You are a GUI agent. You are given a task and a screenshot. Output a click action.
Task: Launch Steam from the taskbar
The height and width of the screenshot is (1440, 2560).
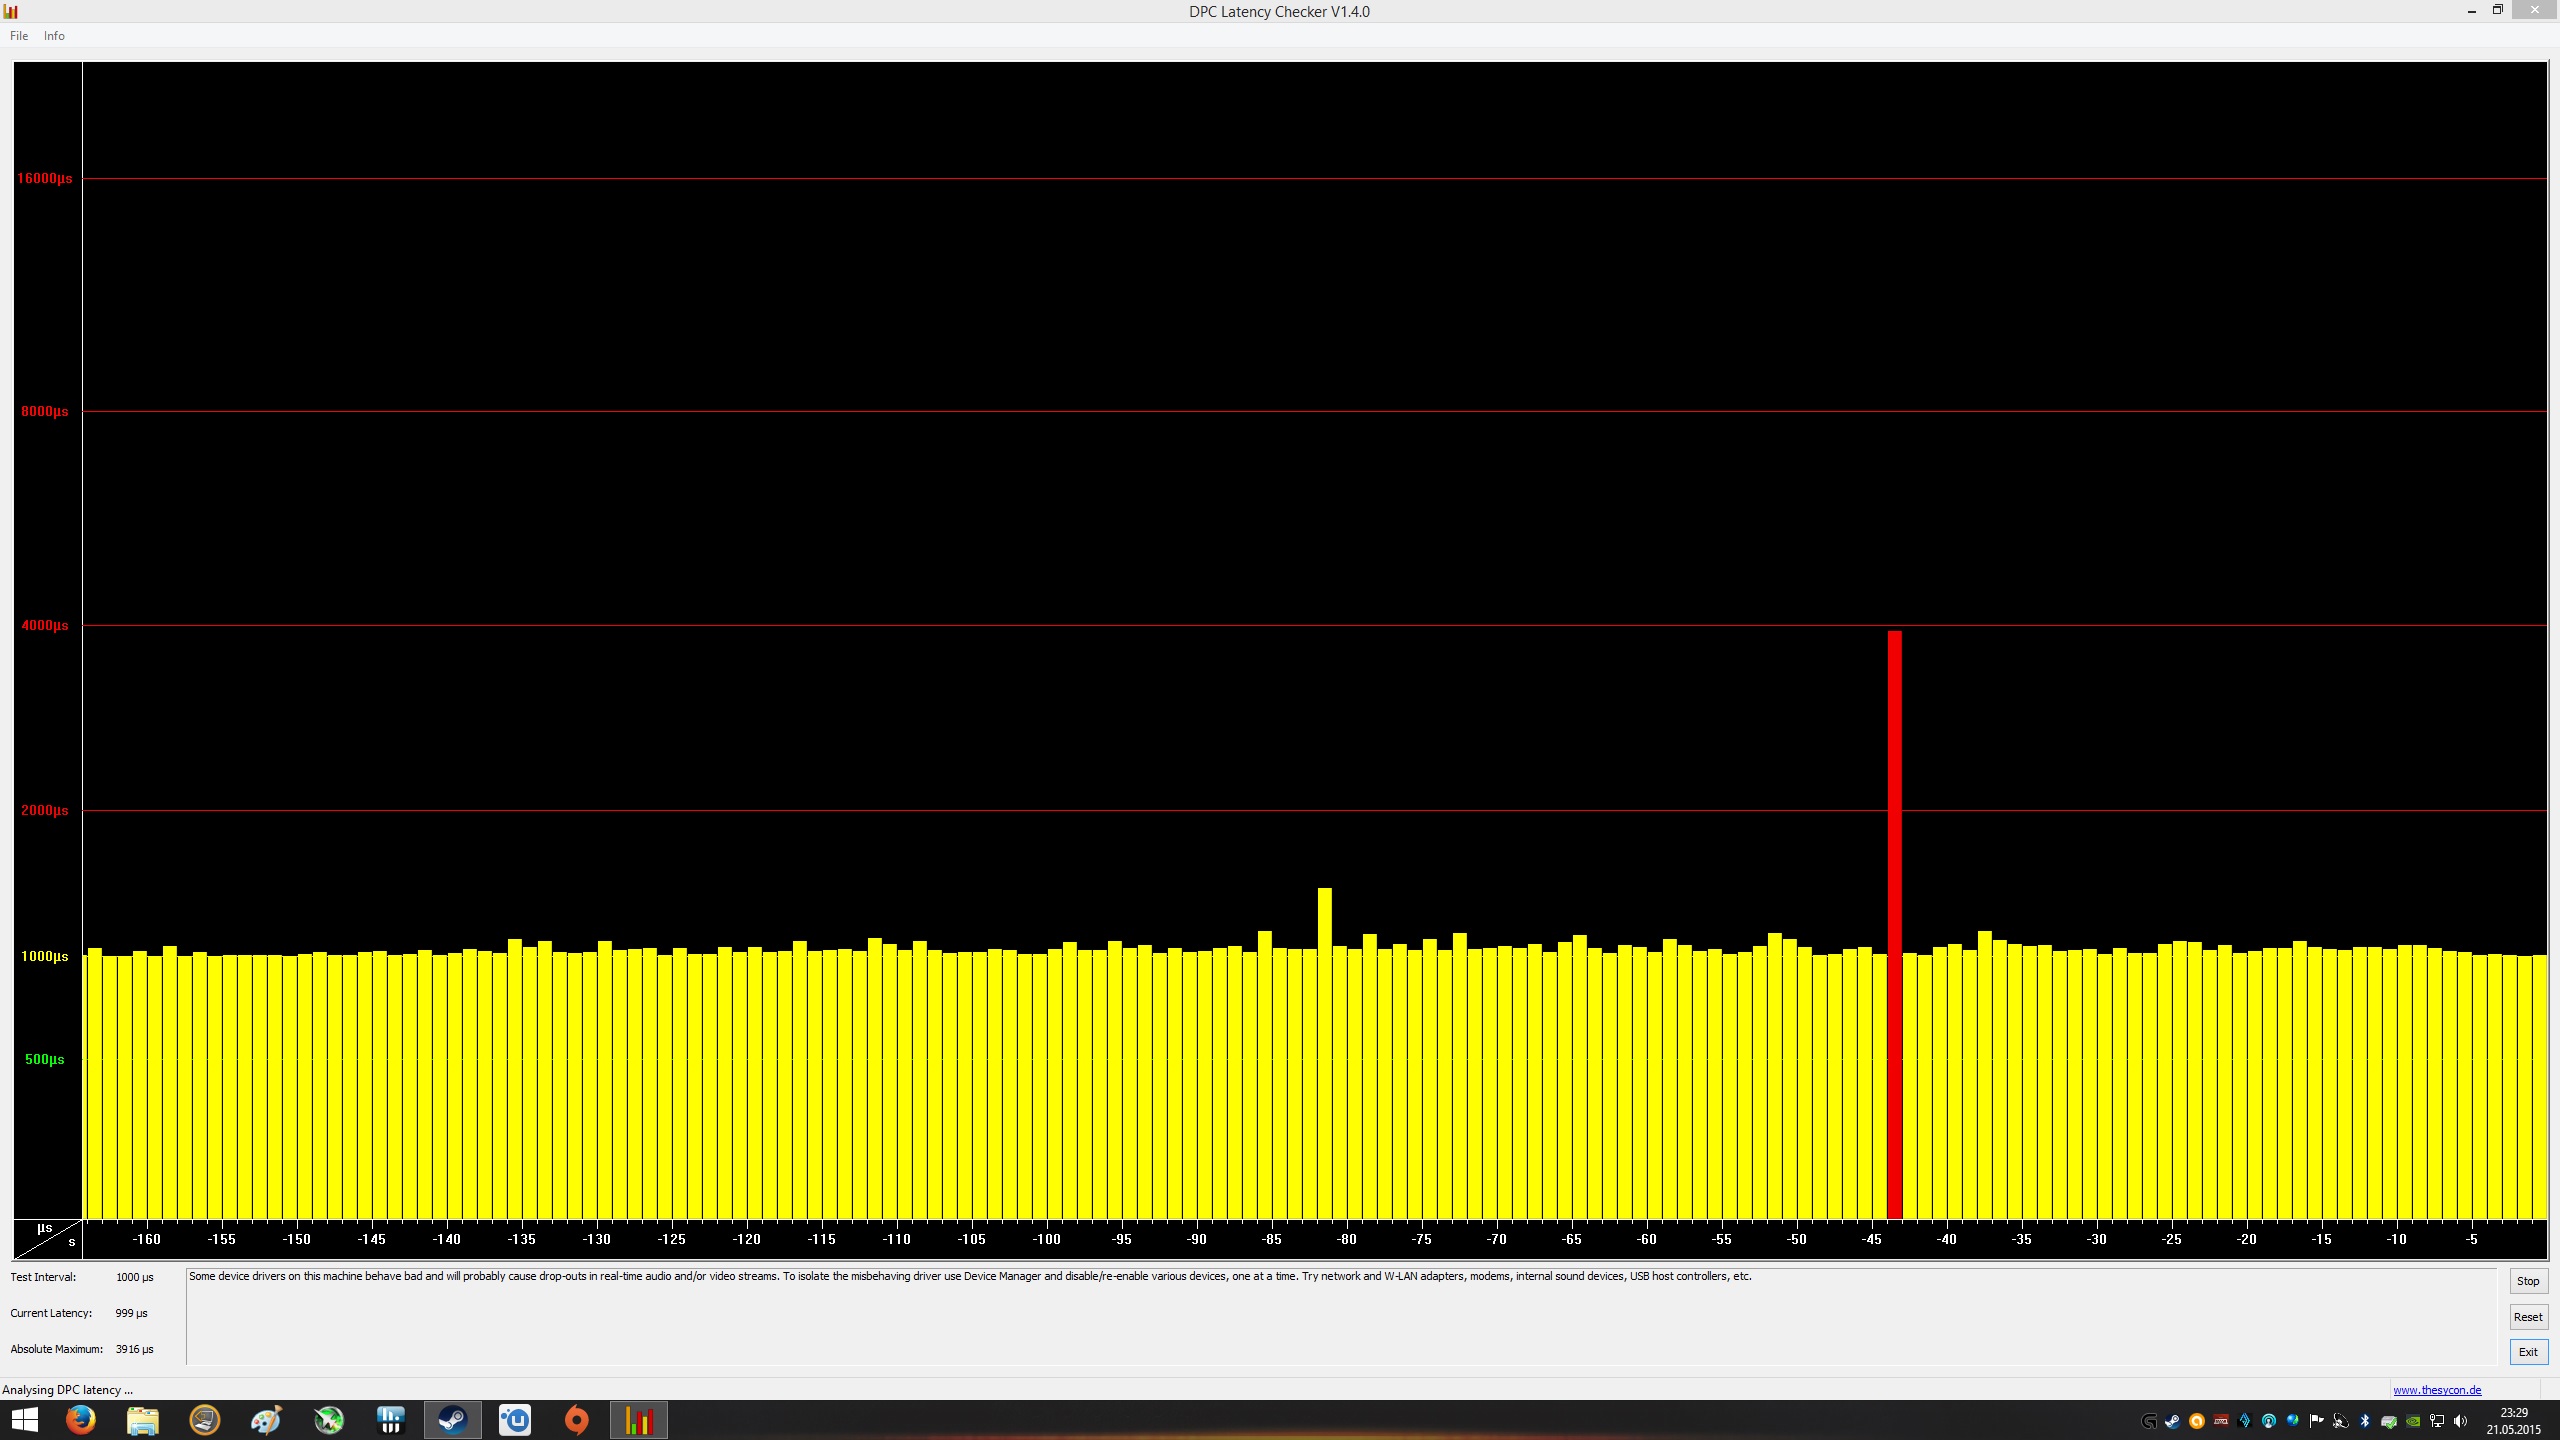tap(453, 1420)
